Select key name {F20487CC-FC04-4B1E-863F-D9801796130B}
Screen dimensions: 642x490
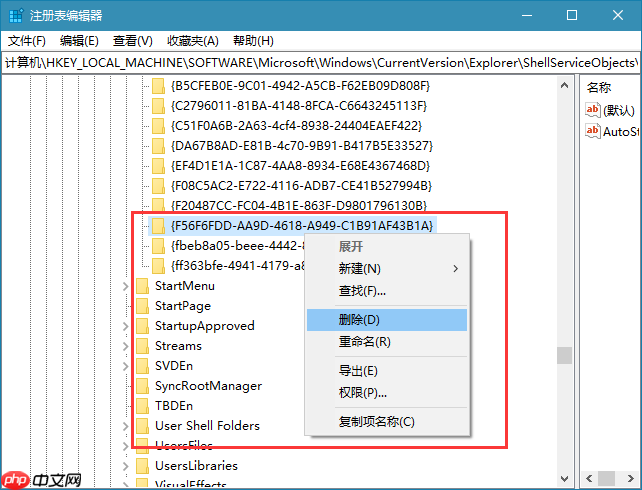299,205
